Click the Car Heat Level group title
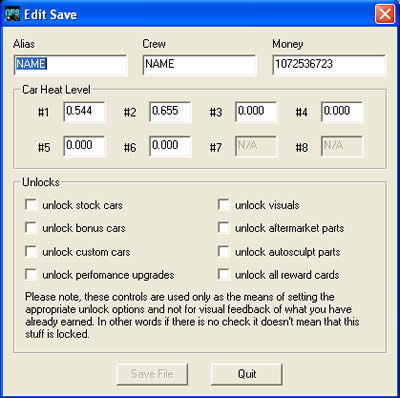 point(56,90)
